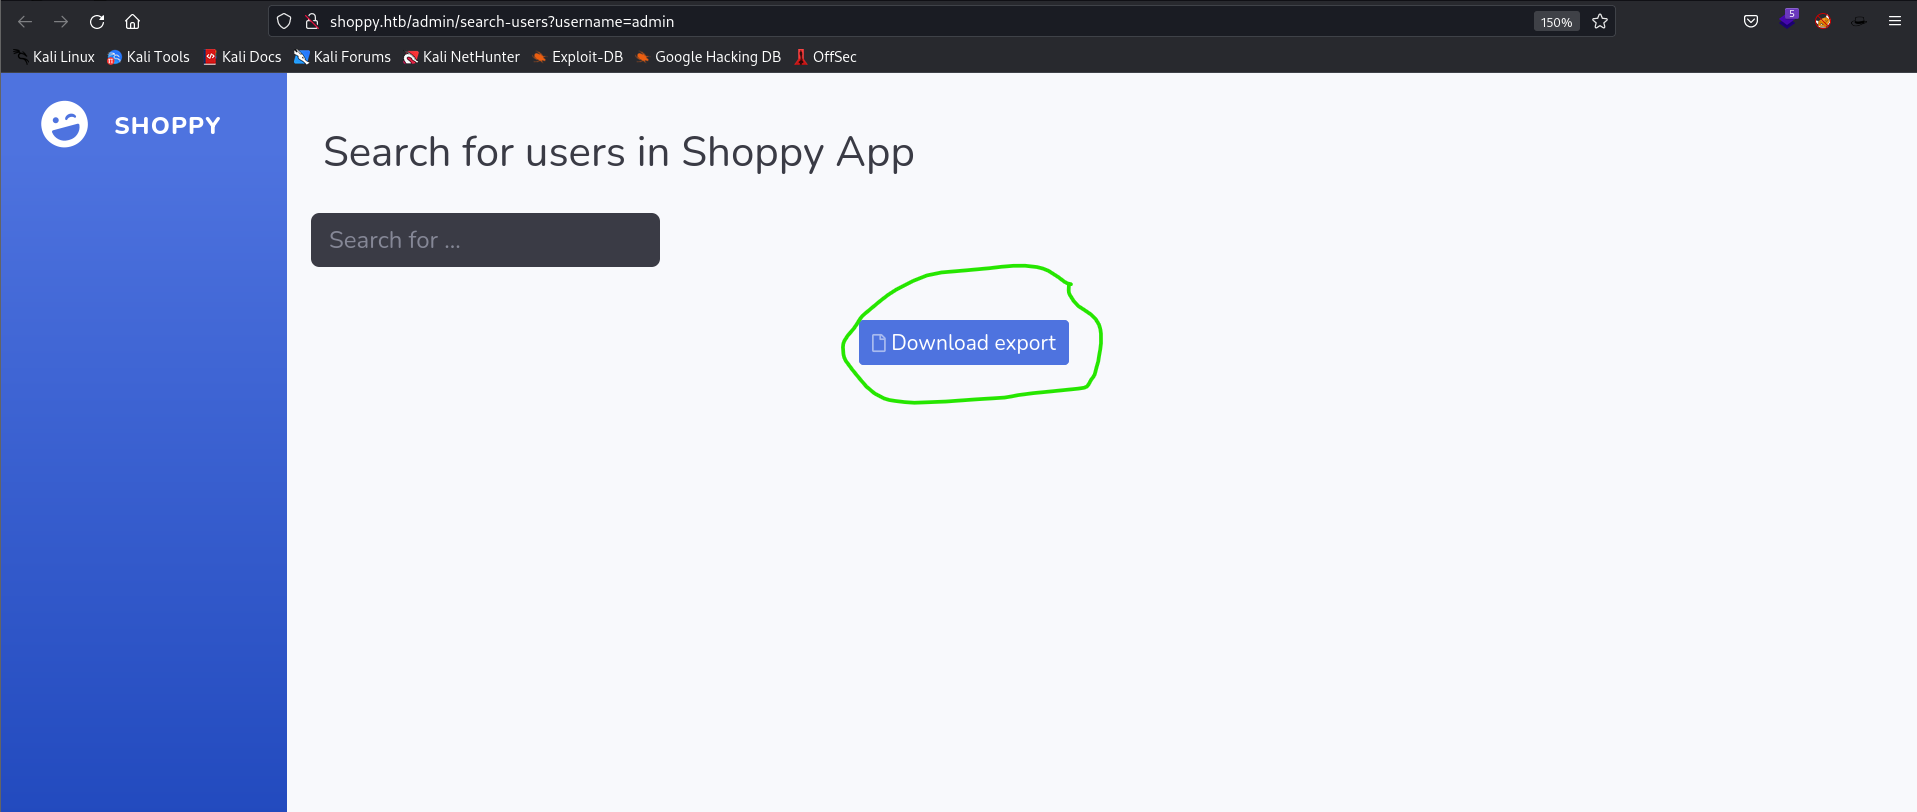Click the Shoppy smiley logo icon

pyautogui.click(x=64, y=125)
